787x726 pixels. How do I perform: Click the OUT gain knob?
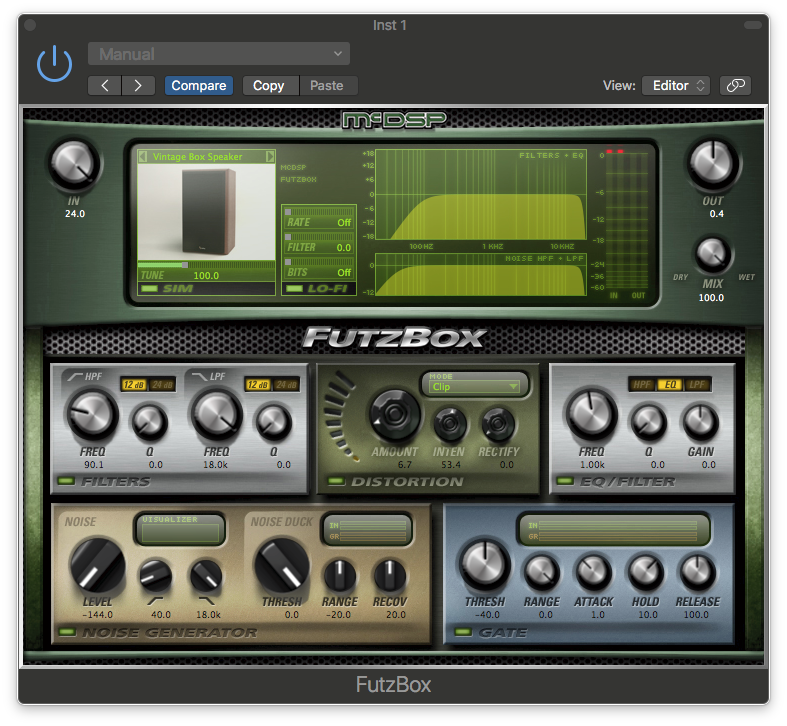coord(713,163)
